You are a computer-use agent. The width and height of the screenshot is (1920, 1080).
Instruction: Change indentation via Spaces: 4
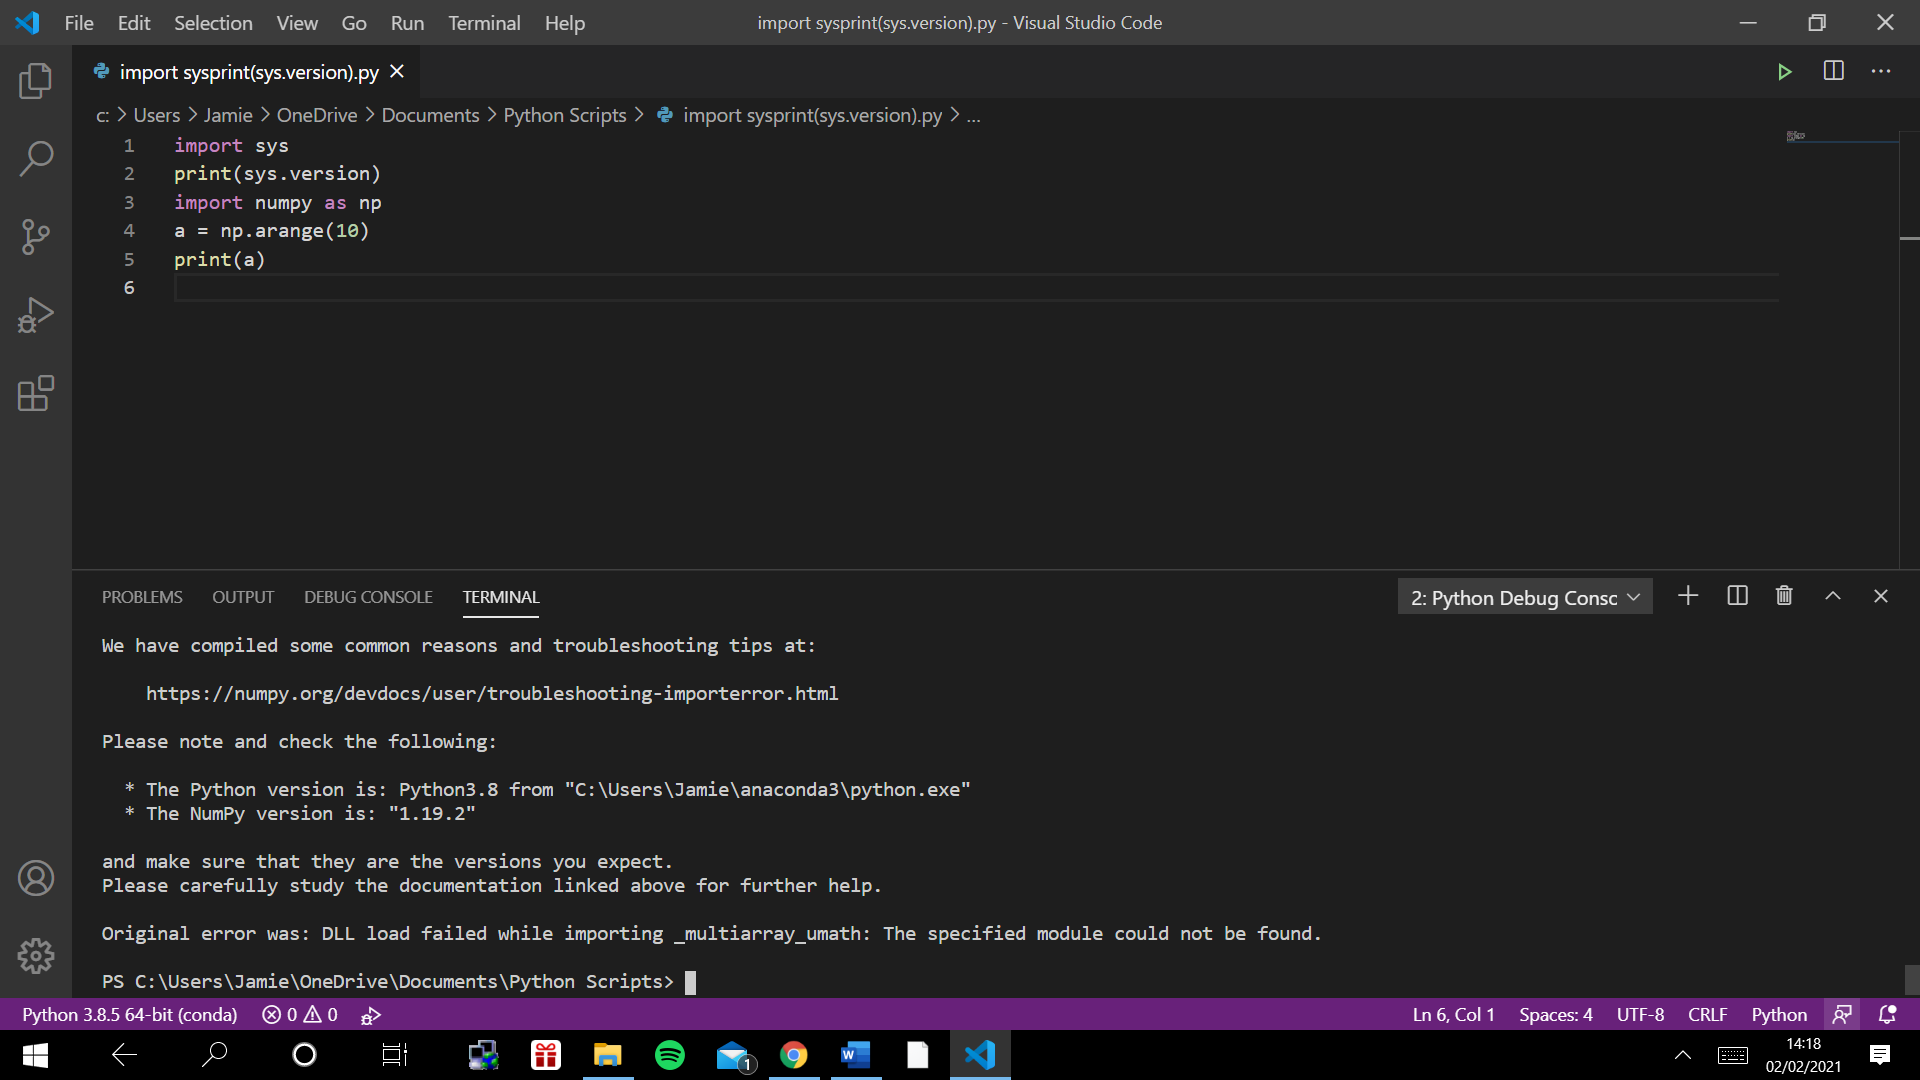click(1556, 1014)
